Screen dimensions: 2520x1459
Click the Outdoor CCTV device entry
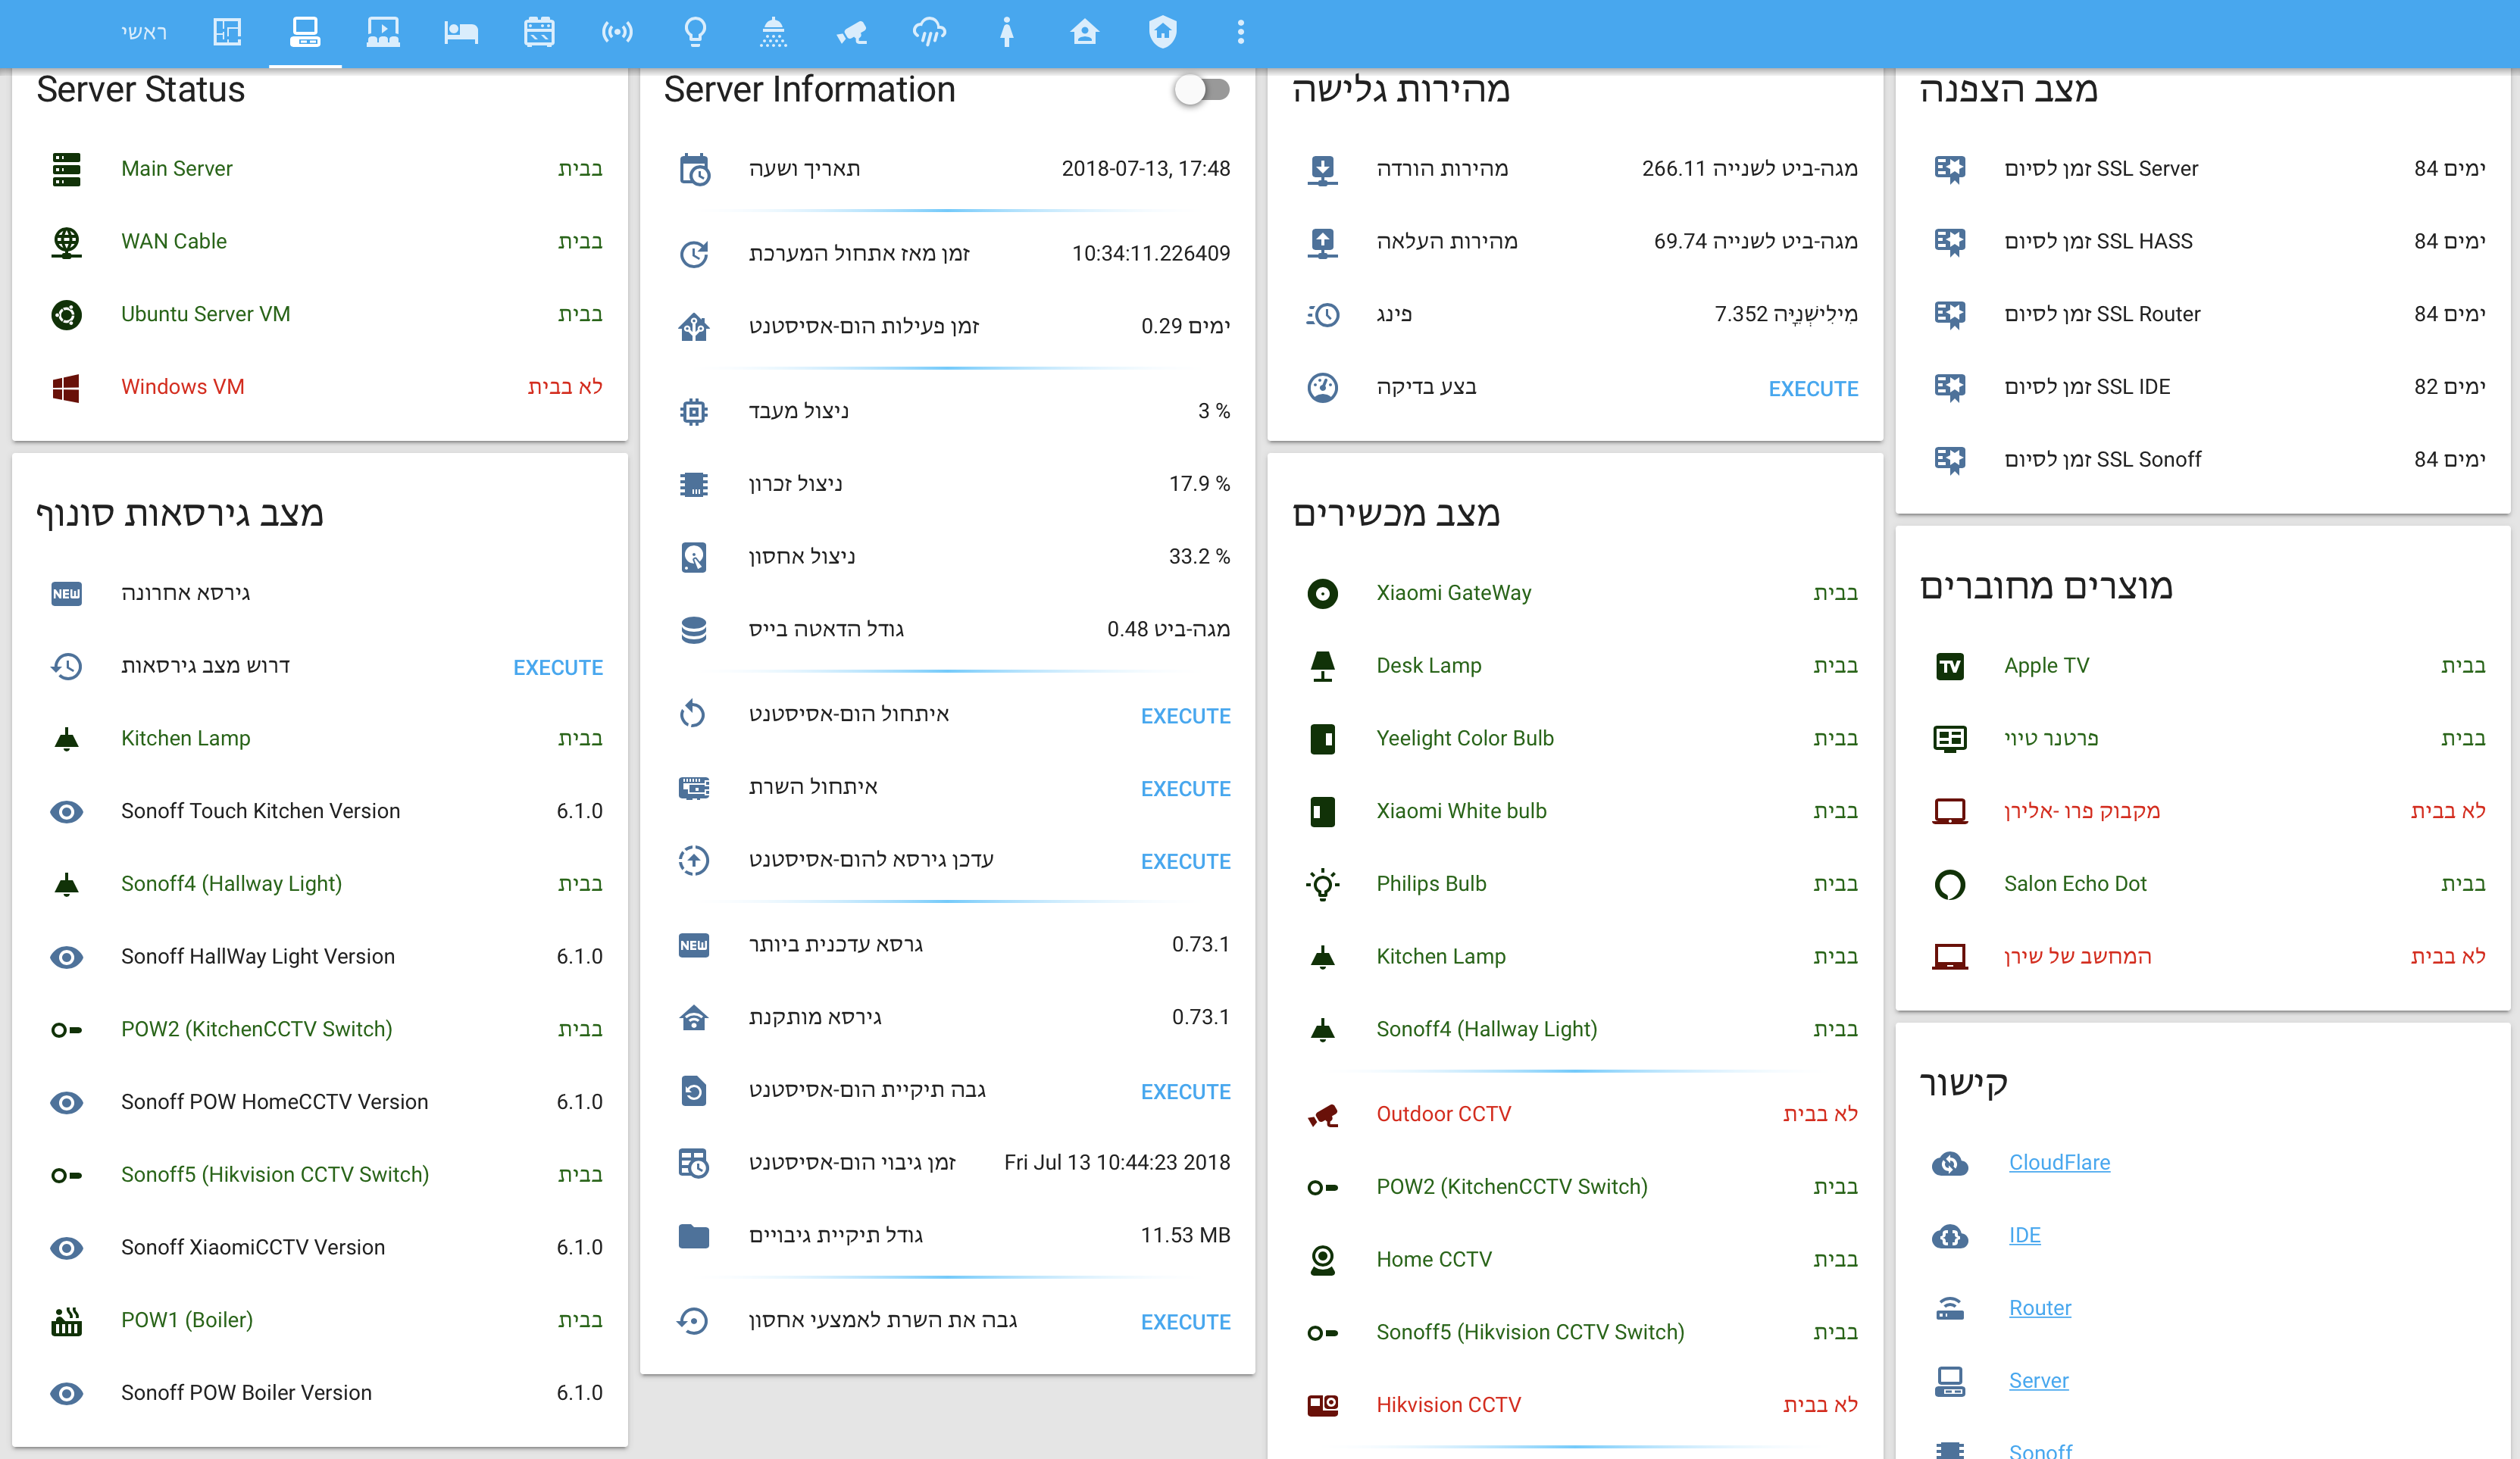[1443, 1114]
